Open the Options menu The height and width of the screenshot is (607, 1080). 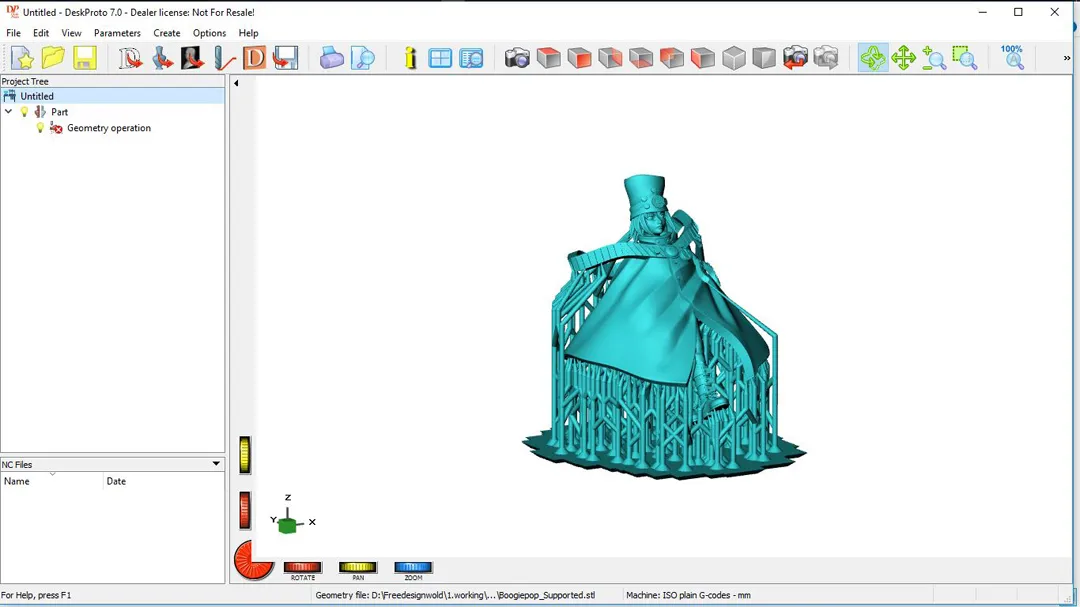(209, 33)
